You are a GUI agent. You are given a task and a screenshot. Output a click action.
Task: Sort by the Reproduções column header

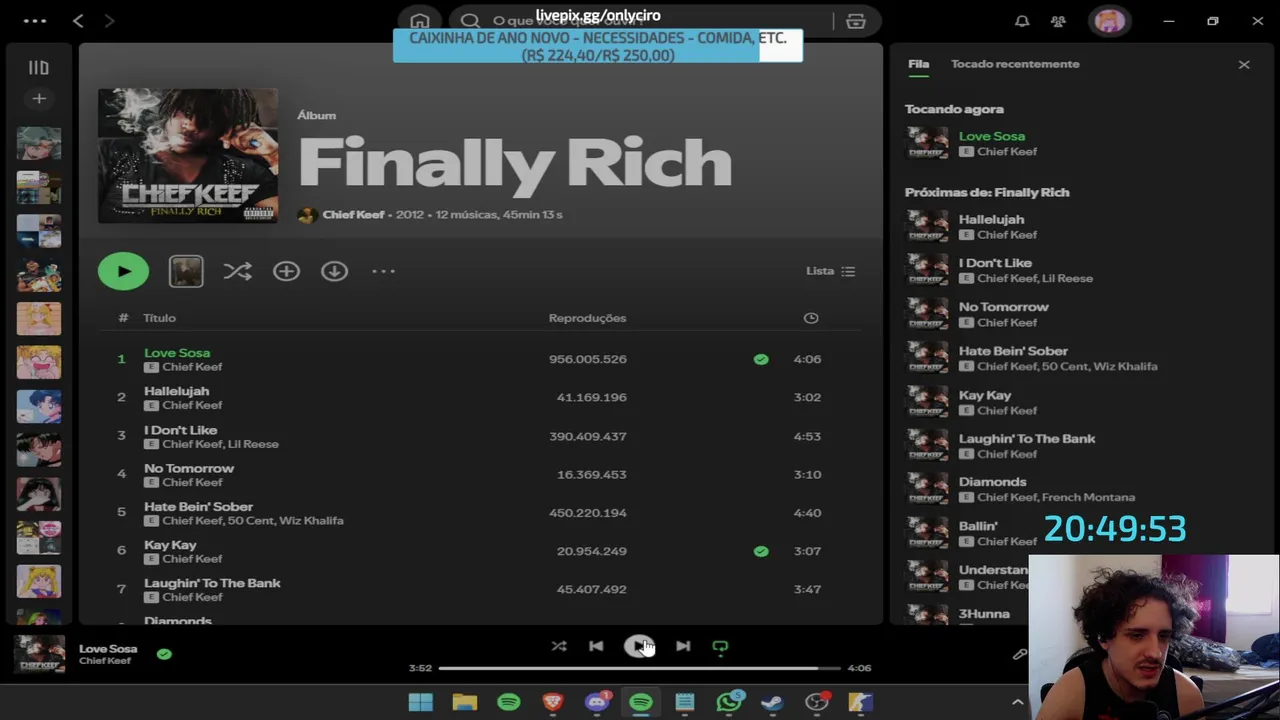(587, 318)
